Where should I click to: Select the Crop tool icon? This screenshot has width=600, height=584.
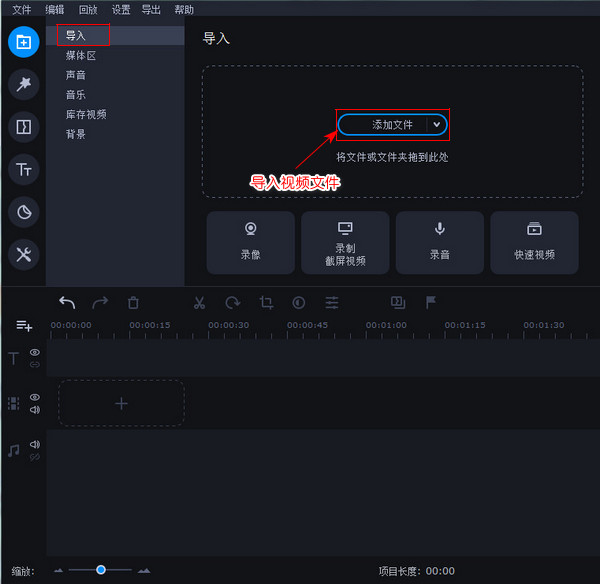266,303
